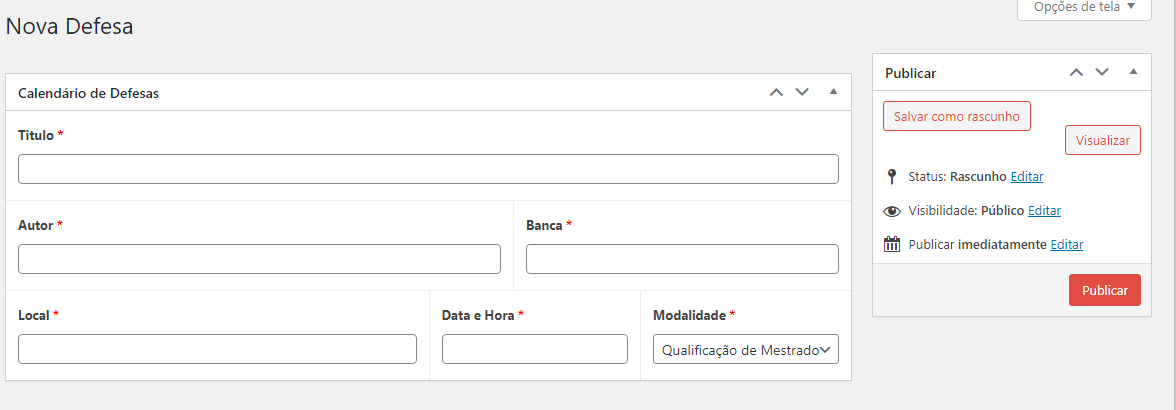The height and width of the screenshot is (410, 1176).
Task: Focus the Título input field
Action: point(428,169)
